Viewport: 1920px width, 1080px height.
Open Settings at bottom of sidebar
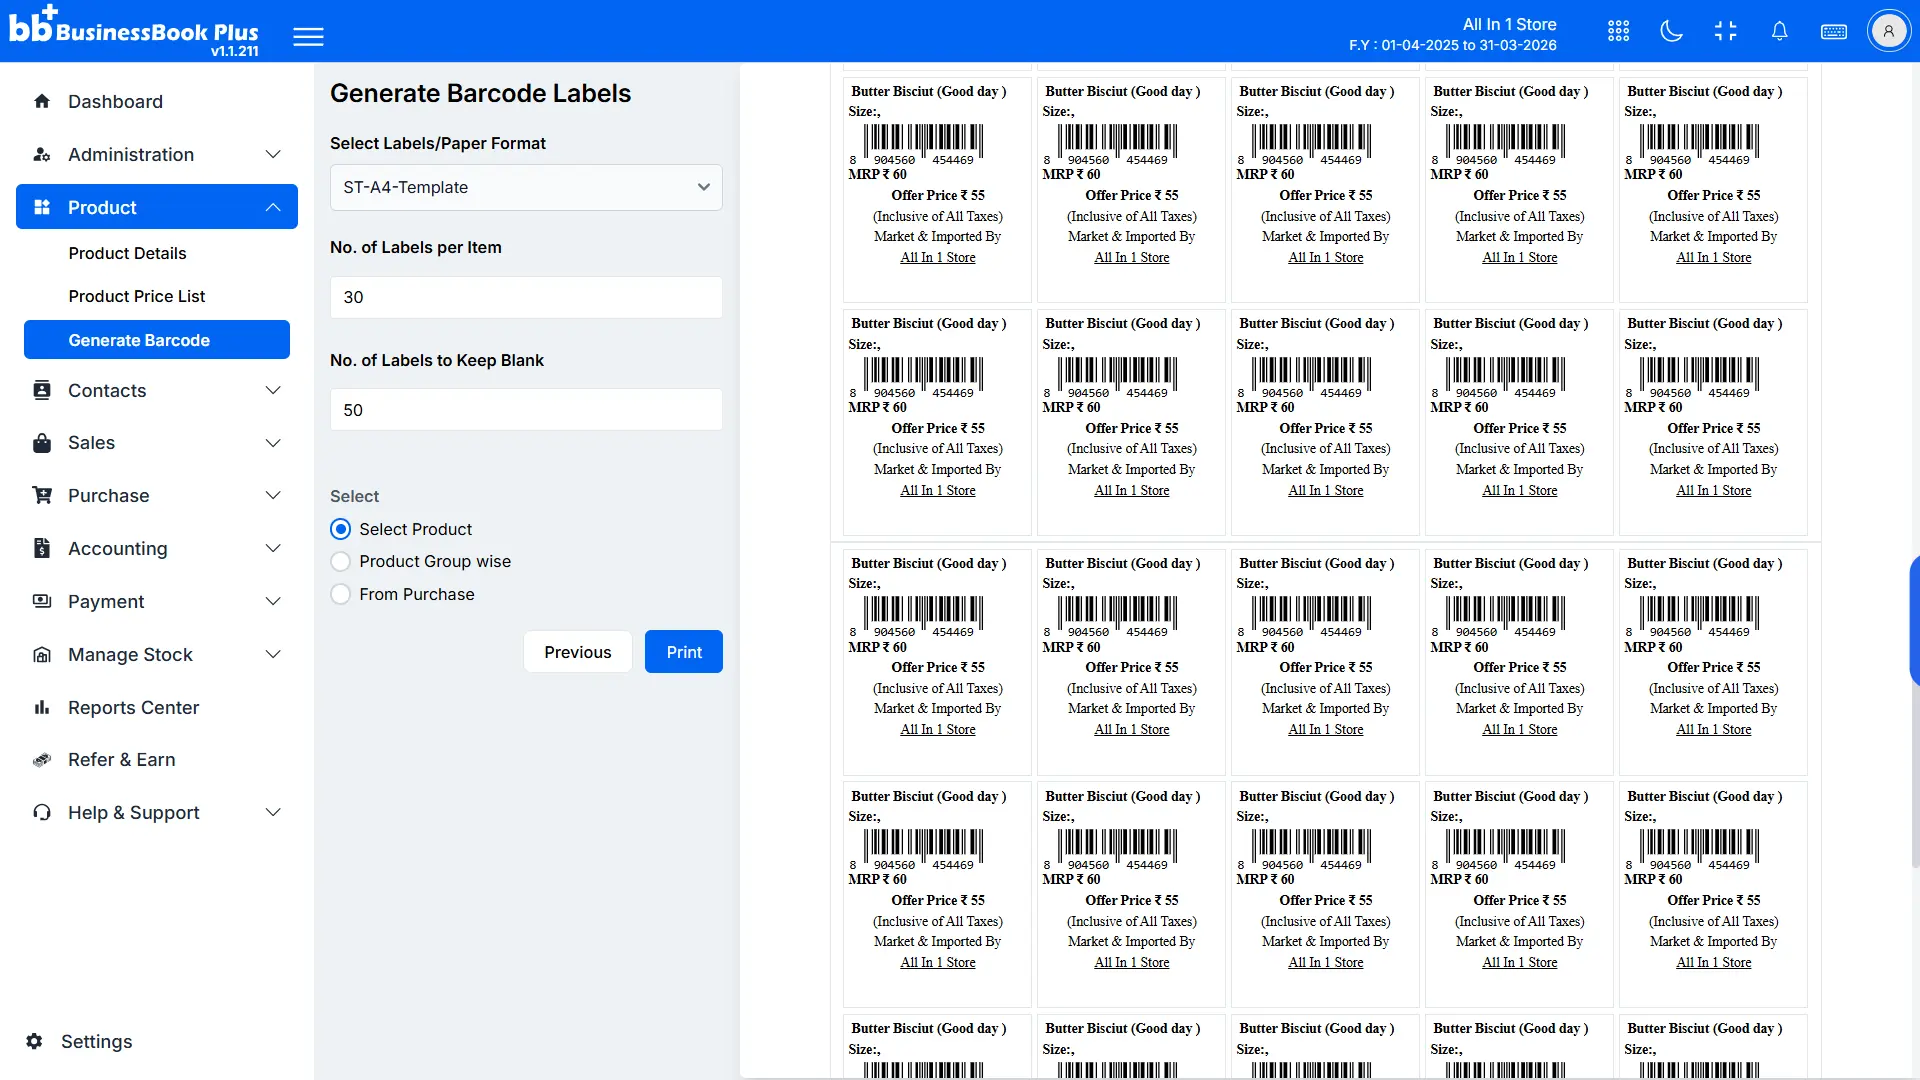coord(98,1041)
